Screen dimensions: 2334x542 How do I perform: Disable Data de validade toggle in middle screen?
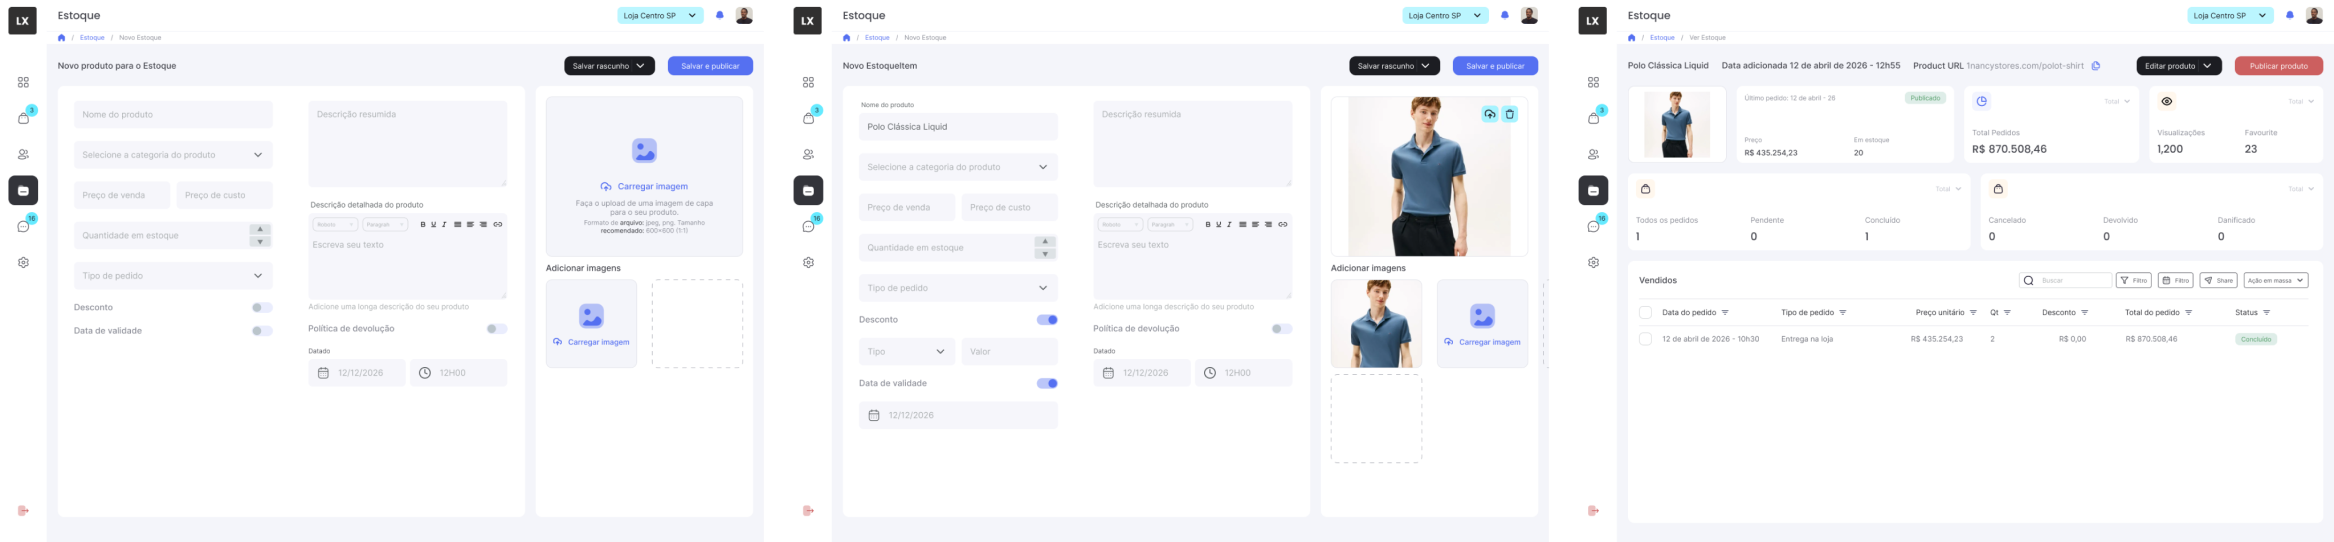click(1047, 383)
